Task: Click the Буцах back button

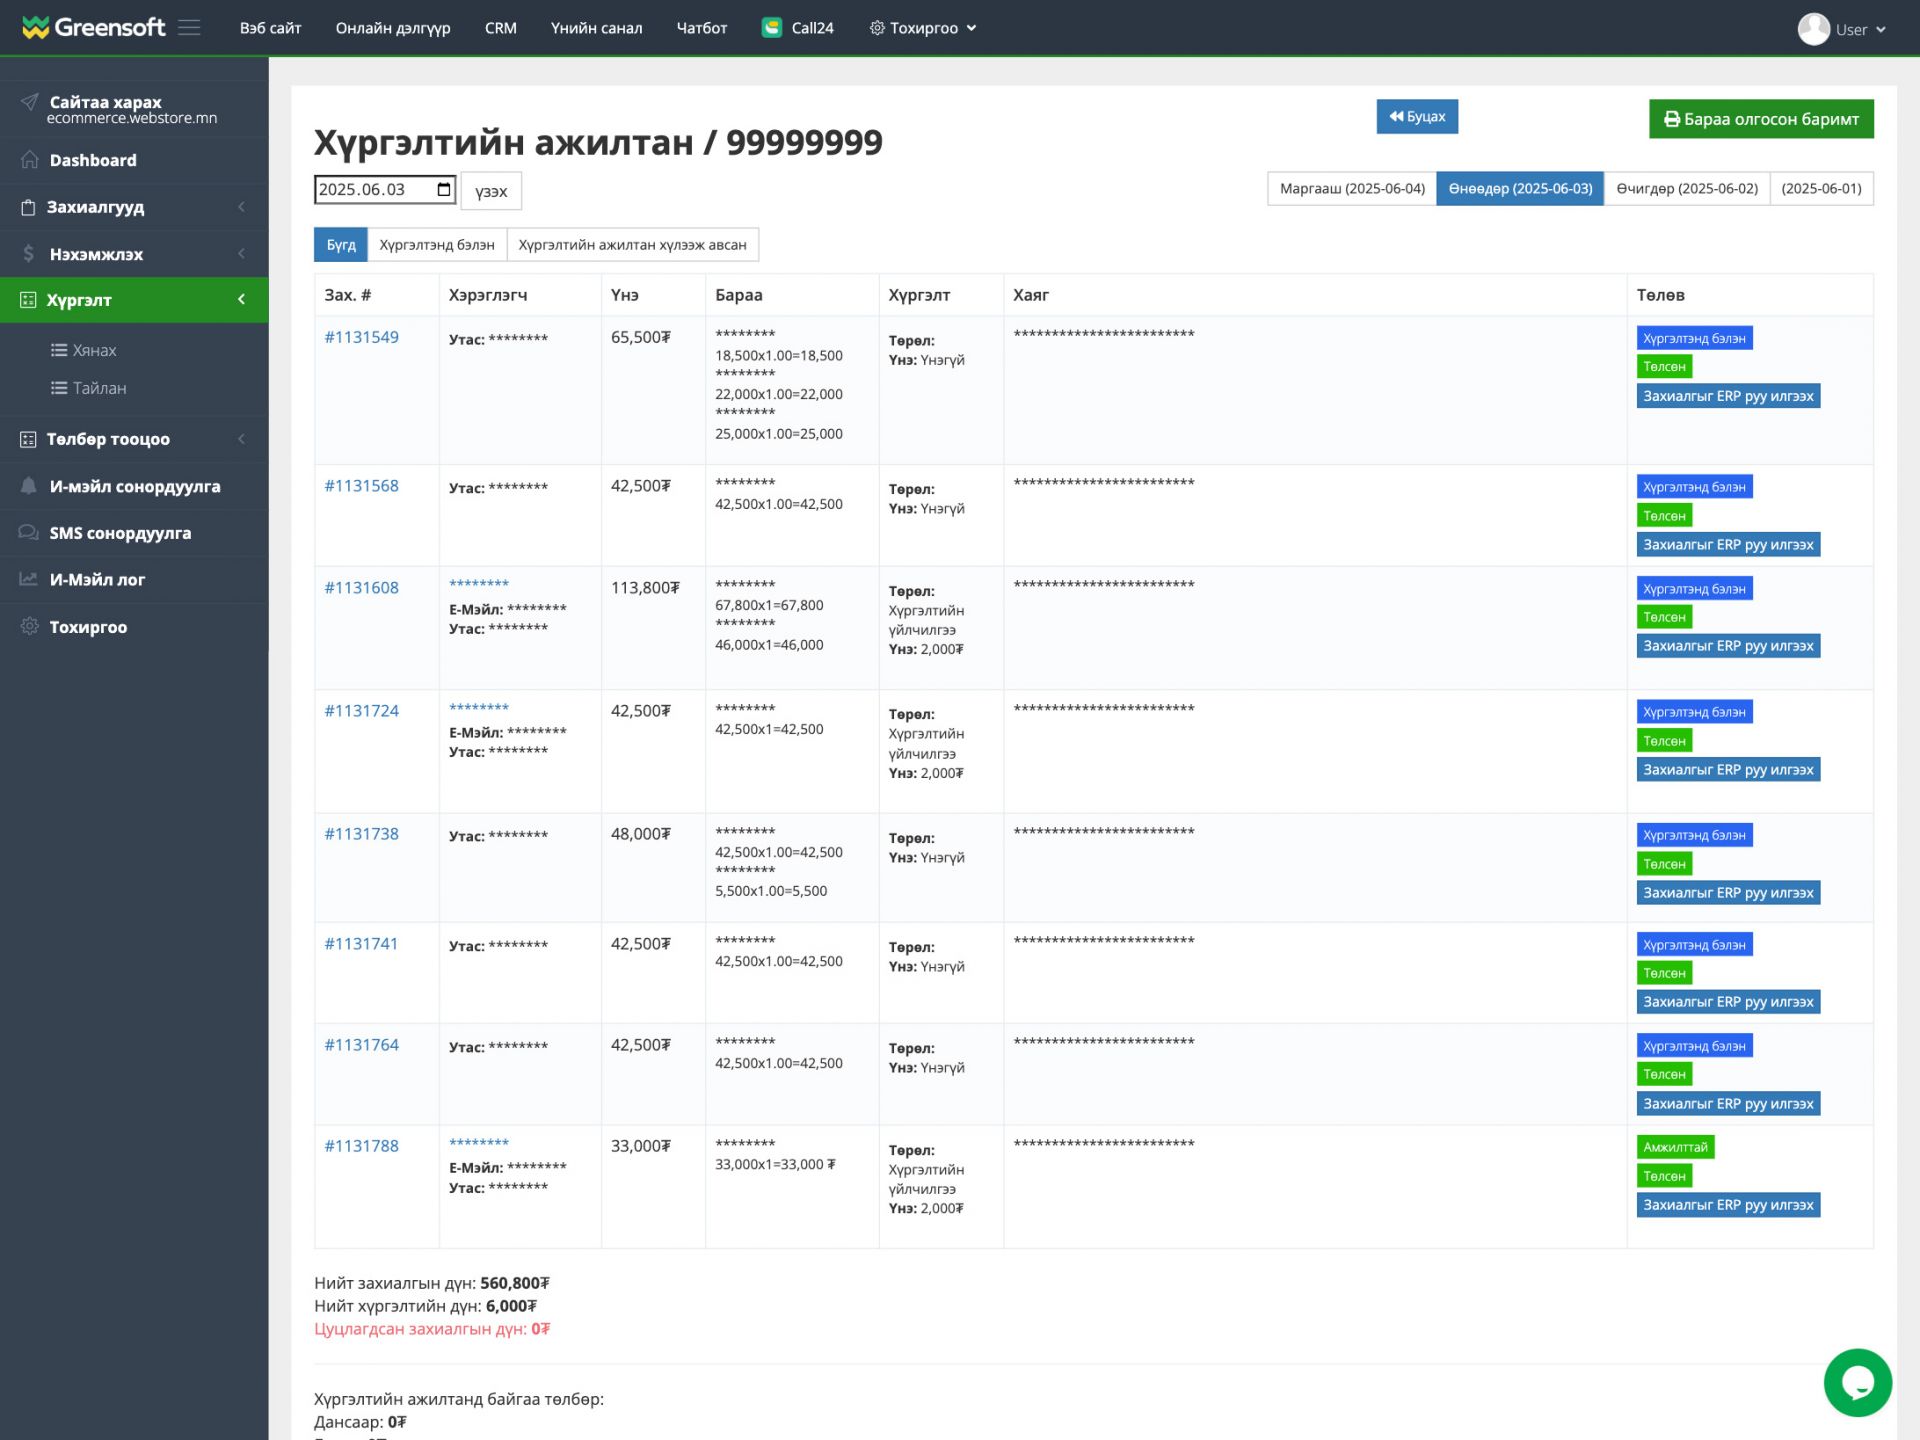Action: pyautogui.click(x=1417, y=117)
